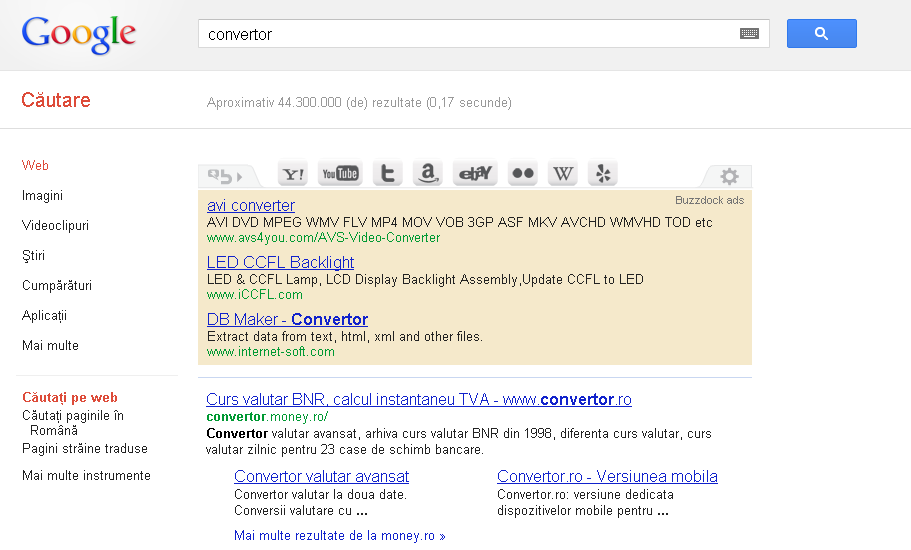Open the avi converter ad link

pos(250,206)
